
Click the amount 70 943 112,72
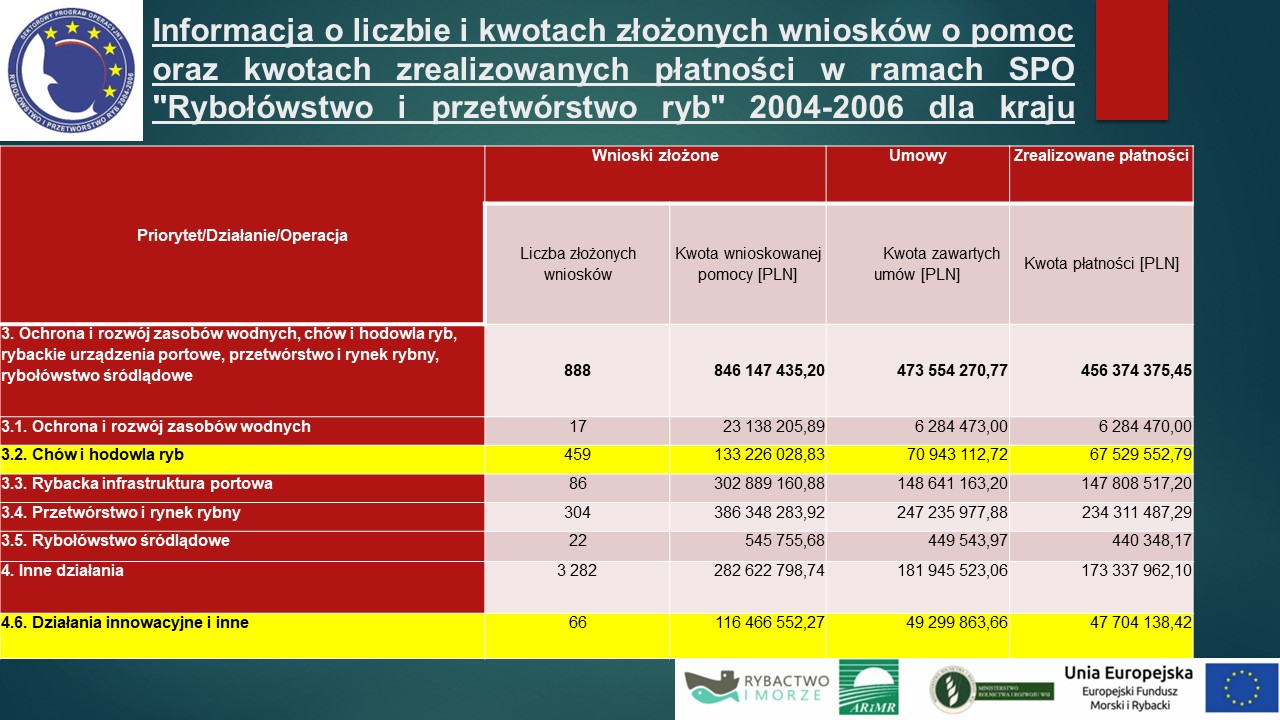click(x=957, y=455)
